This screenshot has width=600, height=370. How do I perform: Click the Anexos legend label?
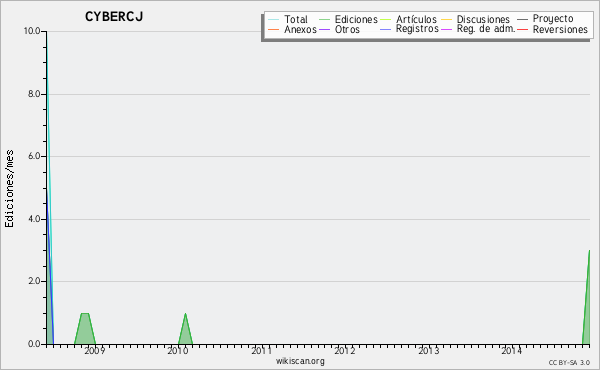click(300, 29)
